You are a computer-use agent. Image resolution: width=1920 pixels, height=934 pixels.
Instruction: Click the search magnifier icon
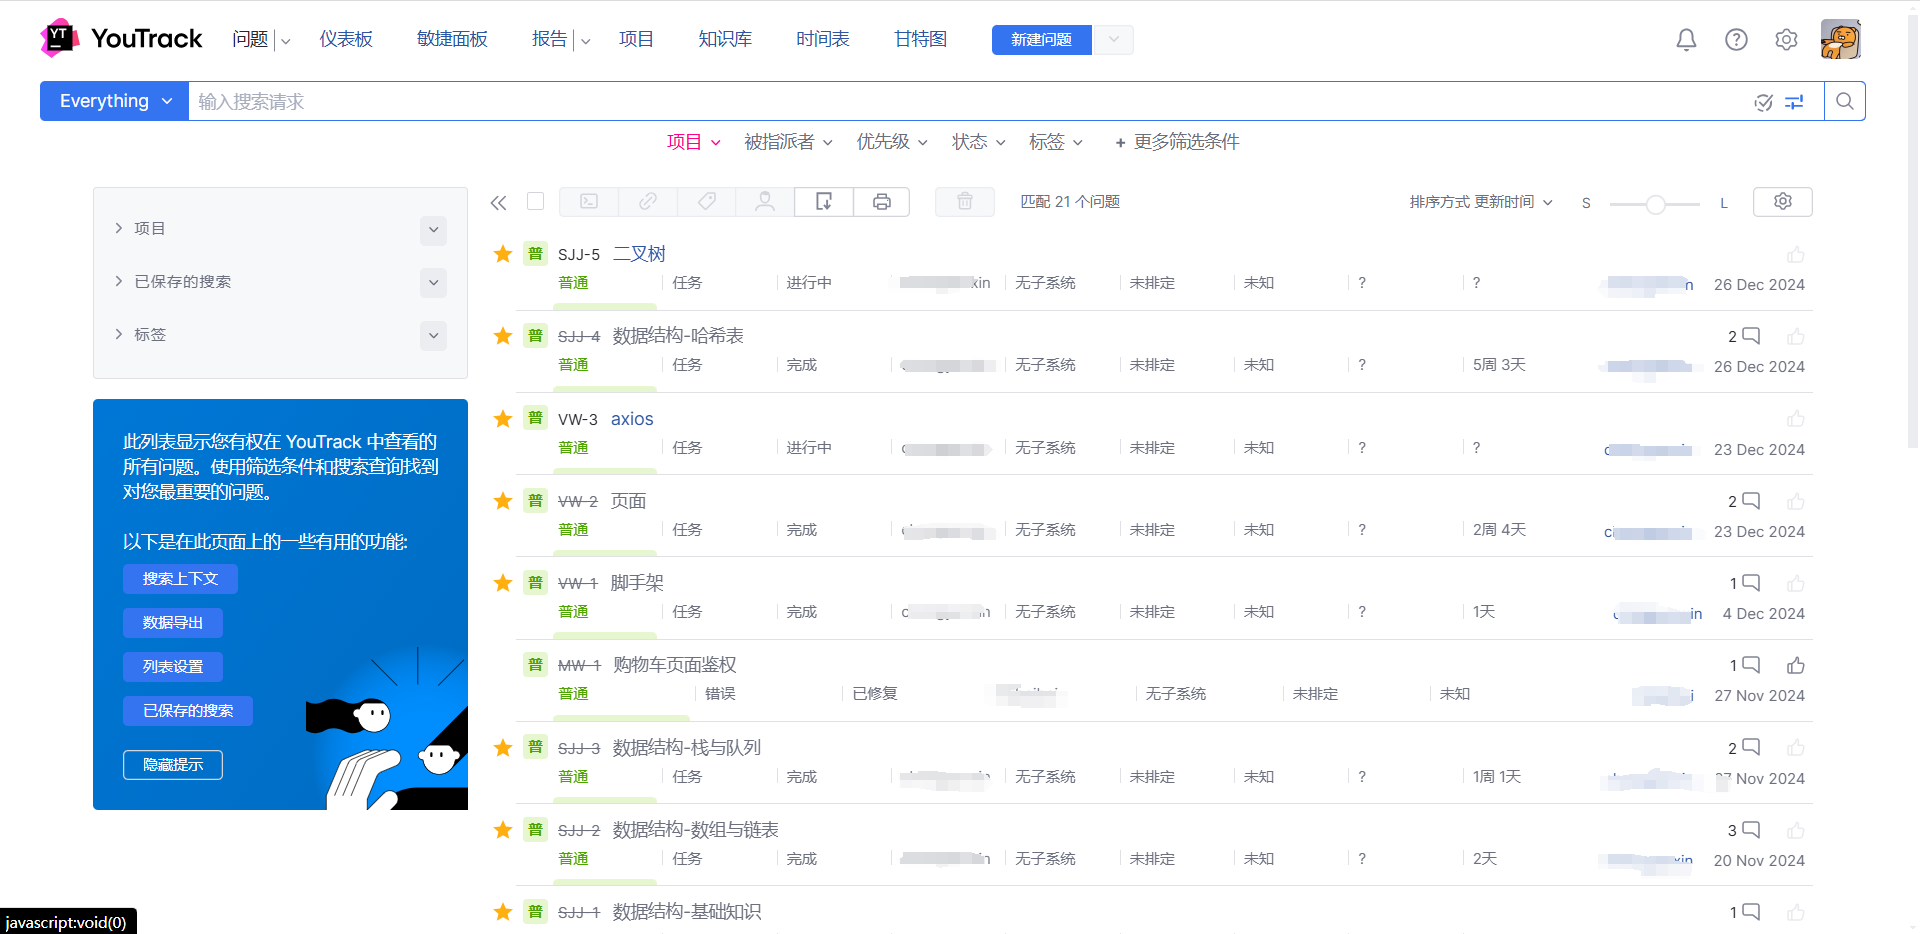tap(1845, 101)
